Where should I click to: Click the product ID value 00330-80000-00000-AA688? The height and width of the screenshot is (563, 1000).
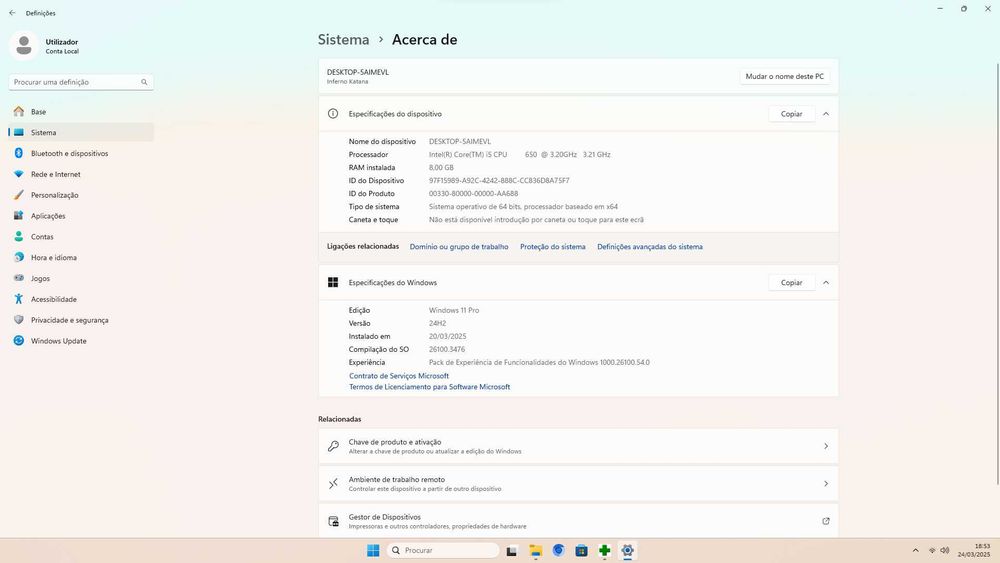[473, 194]
